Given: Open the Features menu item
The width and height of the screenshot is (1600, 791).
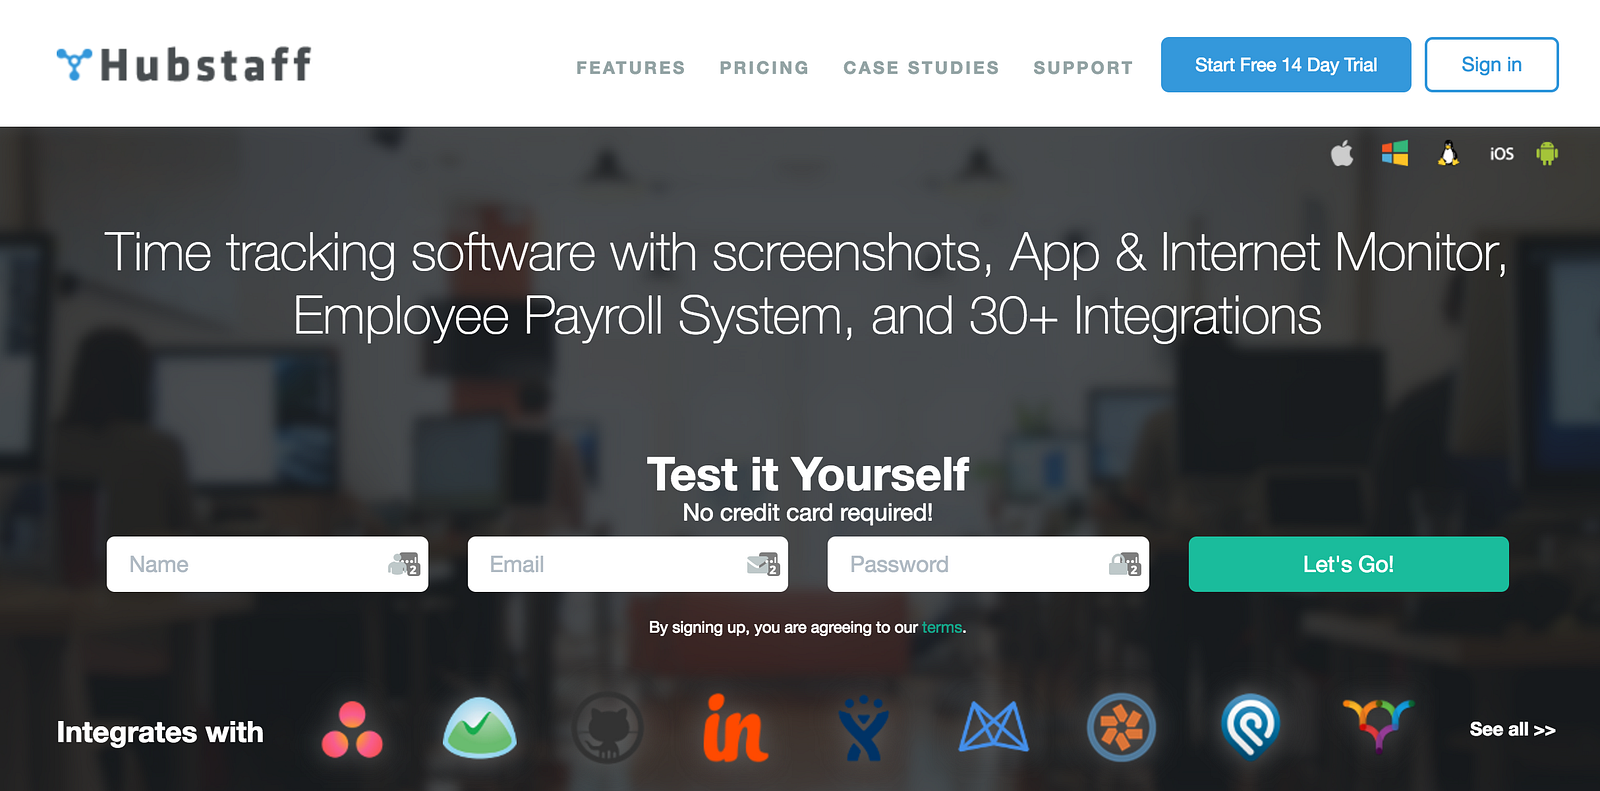Looking at the screenshot, I should pos(631,68).
